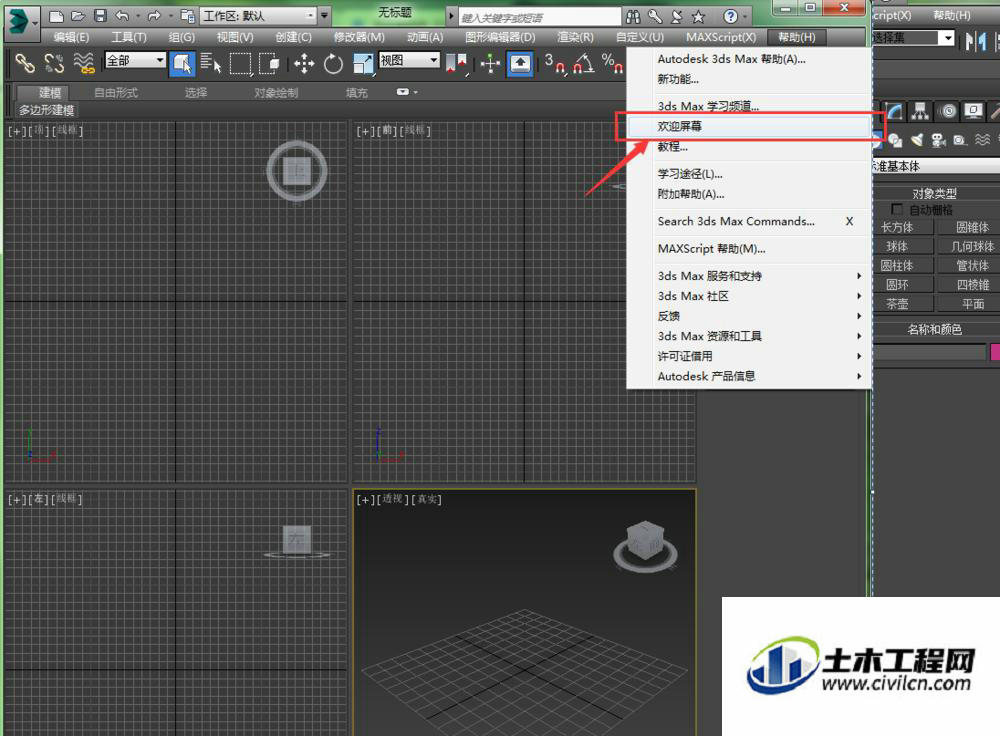Toggle the Percent Snap button
1000x736 pixels.
[612, 64]
